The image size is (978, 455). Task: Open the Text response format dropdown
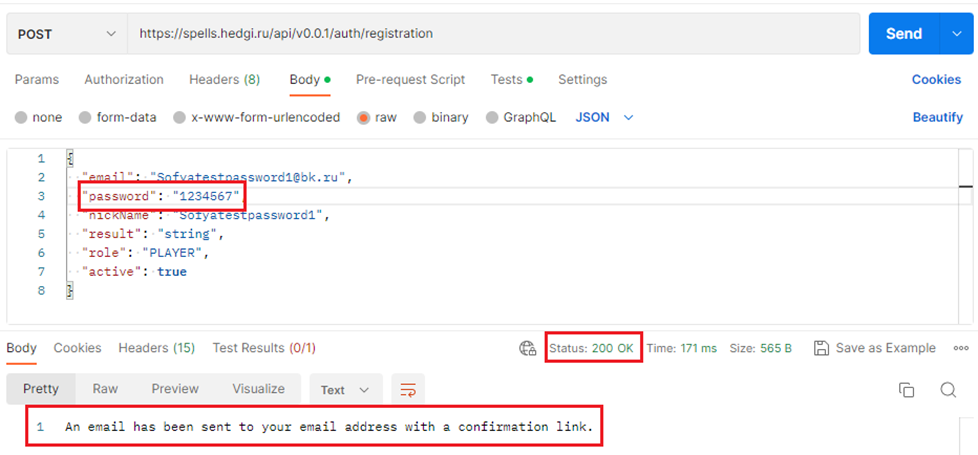(346, 390)
